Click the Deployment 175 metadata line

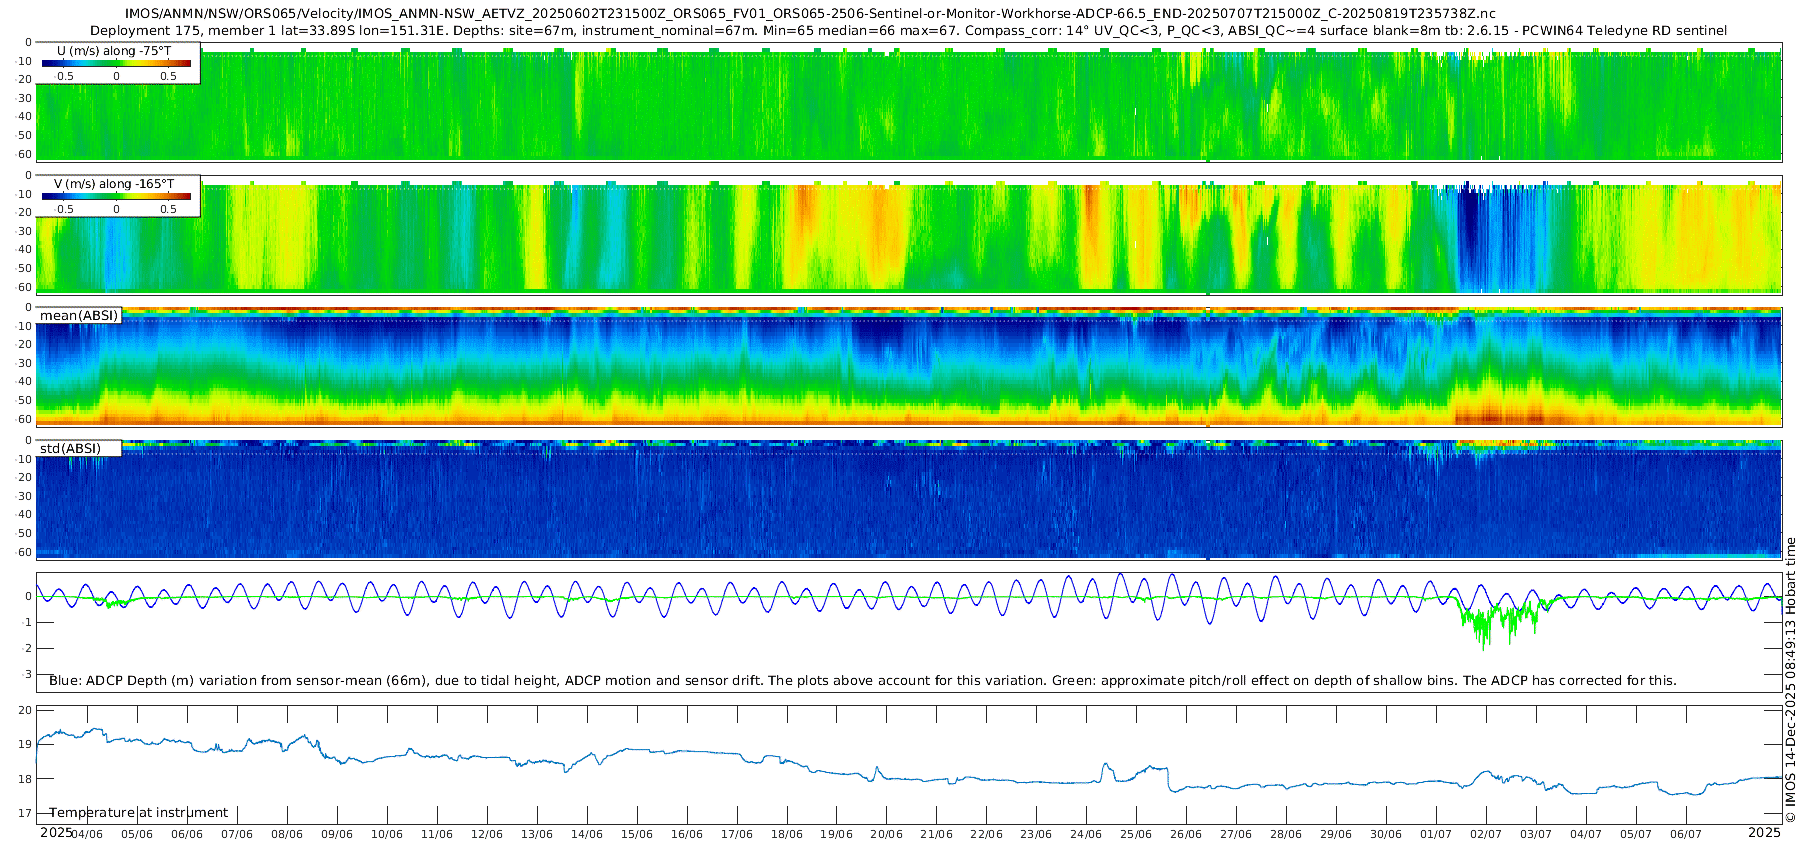[908, 31]
